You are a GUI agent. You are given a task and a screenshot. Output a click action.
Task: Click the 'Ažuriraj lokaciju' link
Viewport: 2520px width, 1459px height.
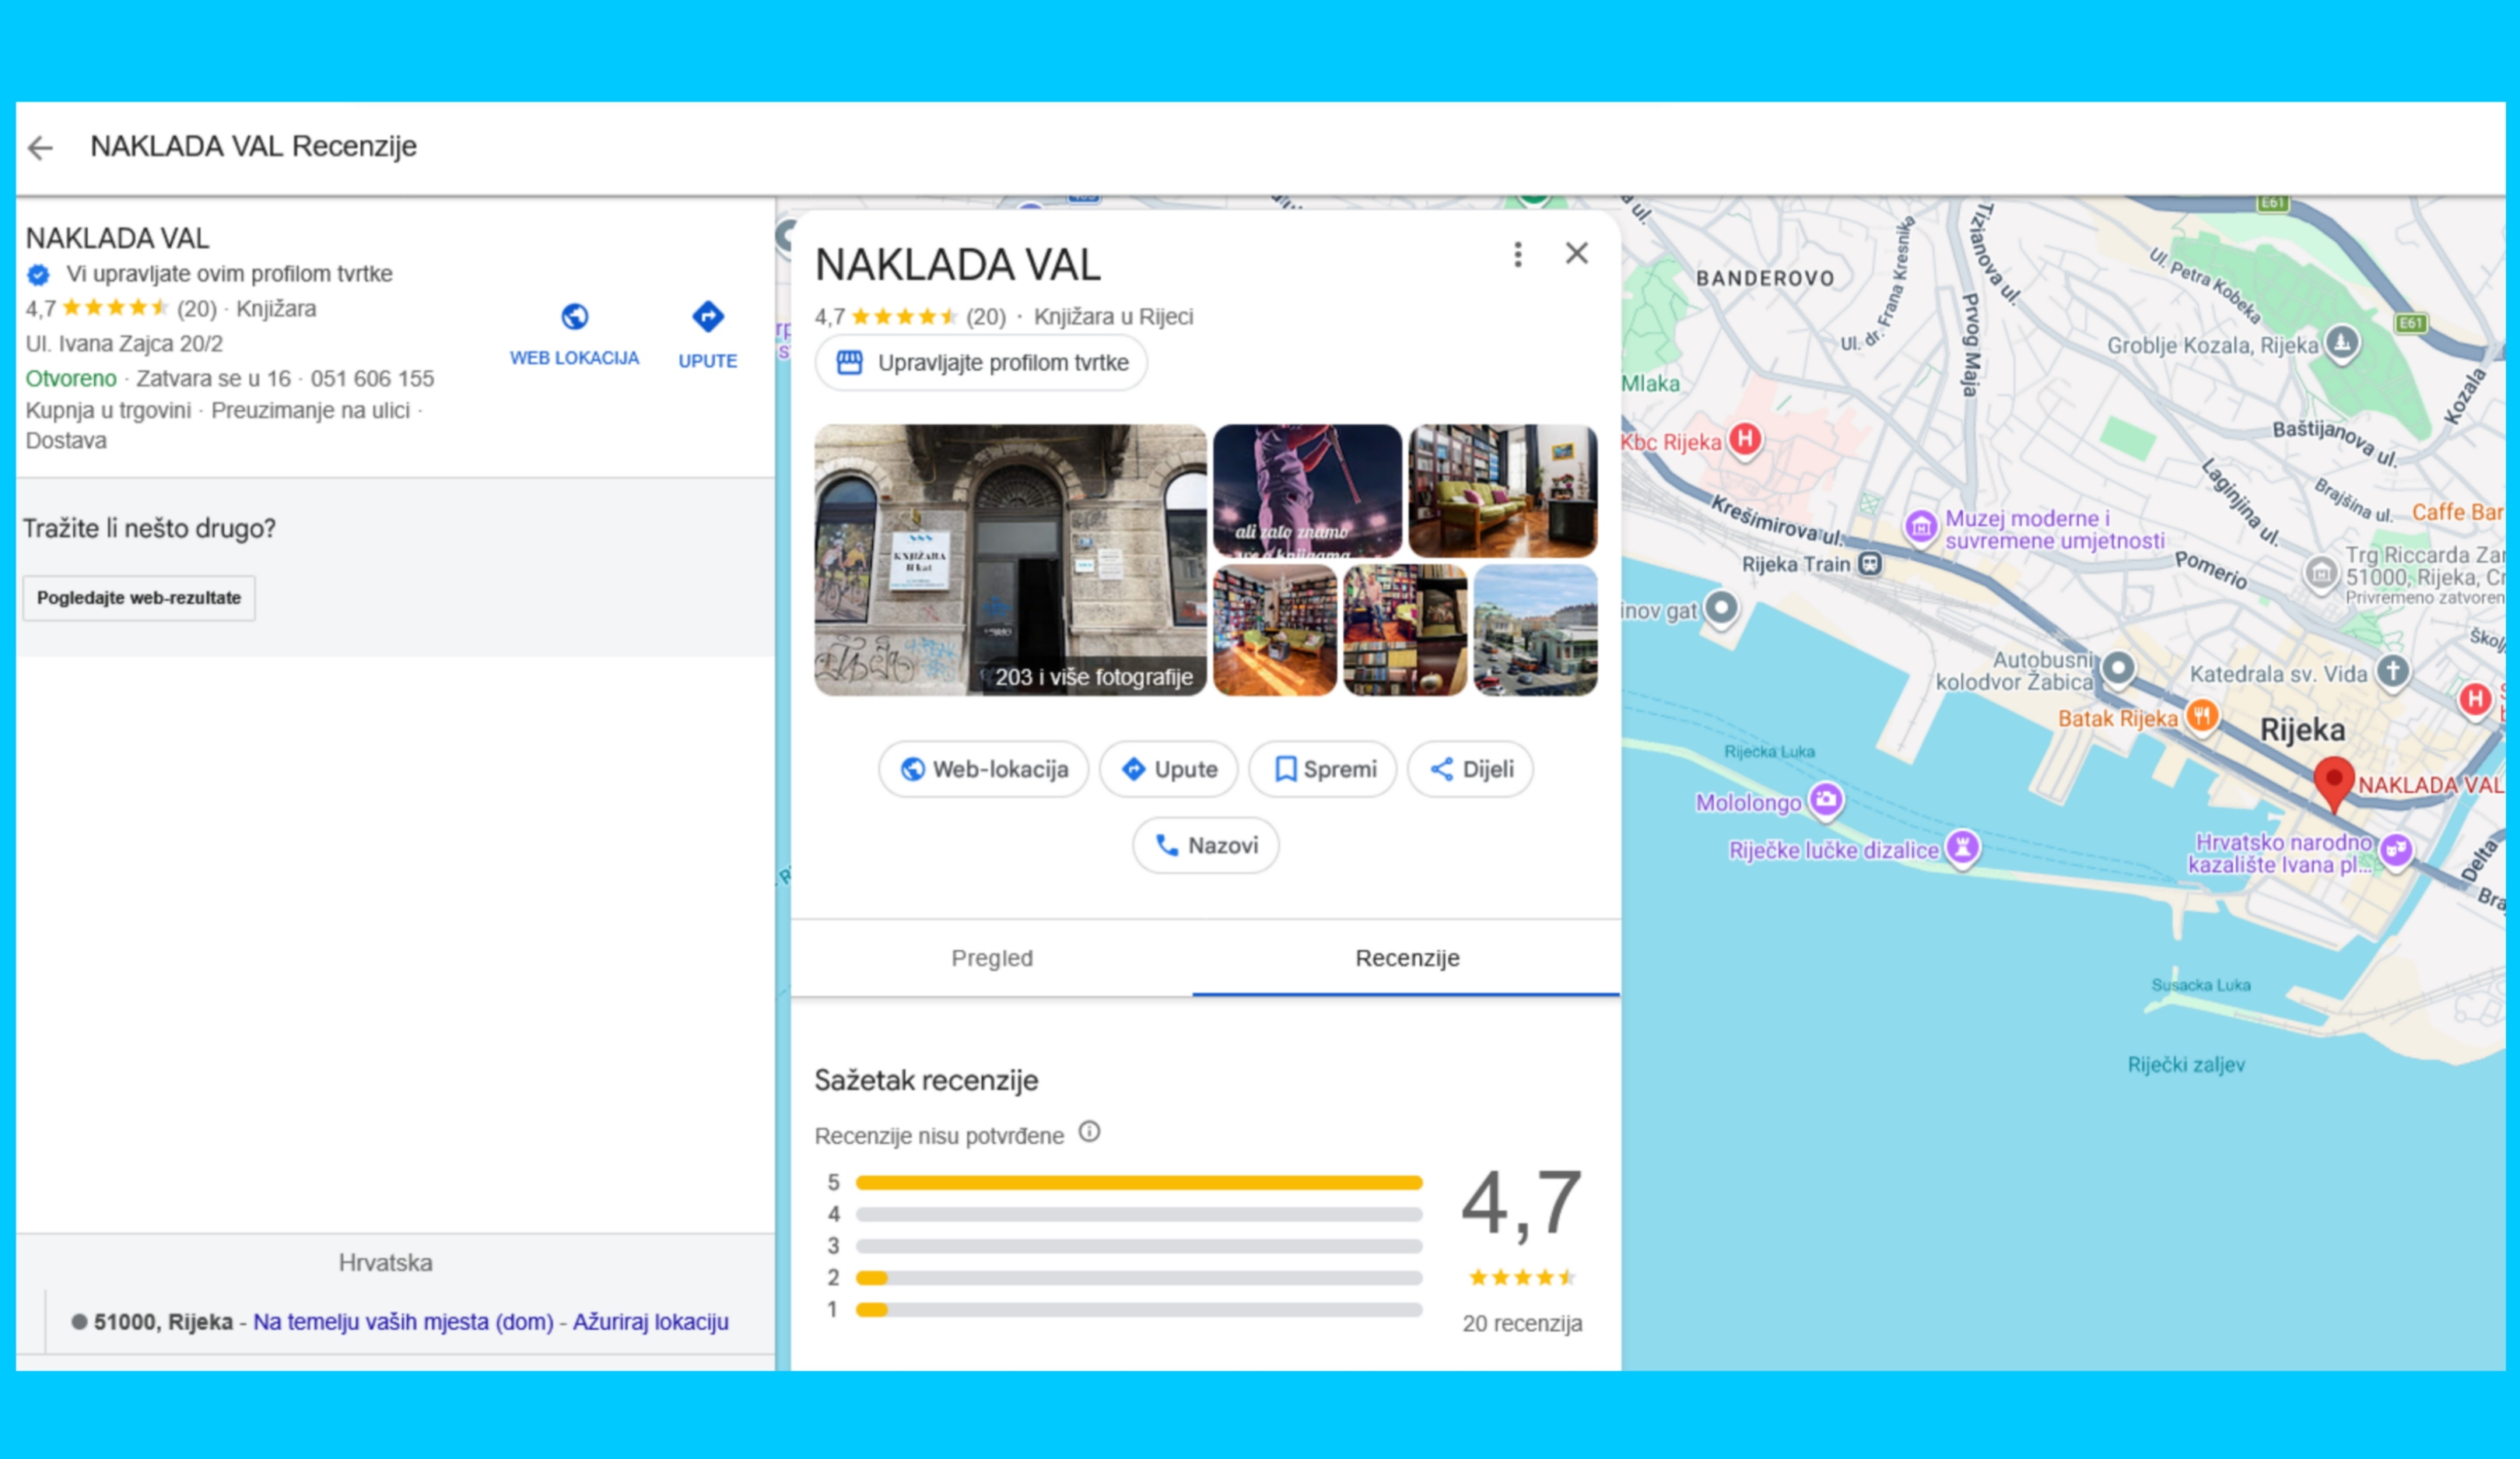coord(650,1322)
